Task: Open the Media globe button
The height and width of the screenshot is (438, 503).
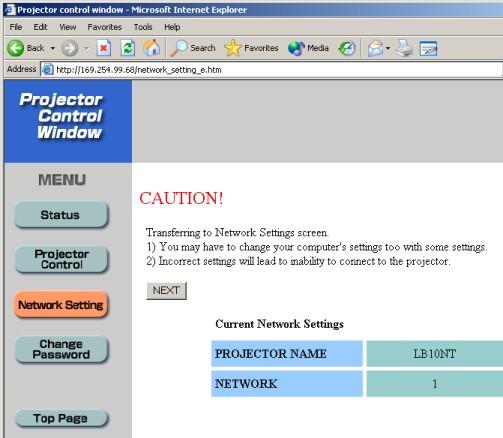Action: [x=308, y=48]
